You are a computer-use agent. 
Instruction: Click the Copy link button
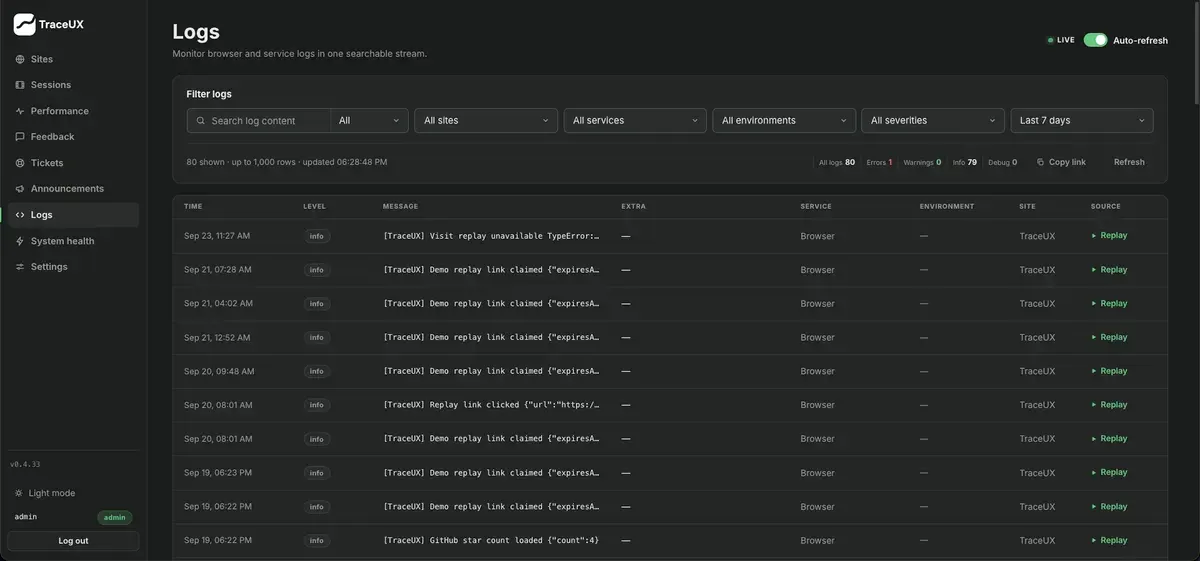tap(1061, 162)
